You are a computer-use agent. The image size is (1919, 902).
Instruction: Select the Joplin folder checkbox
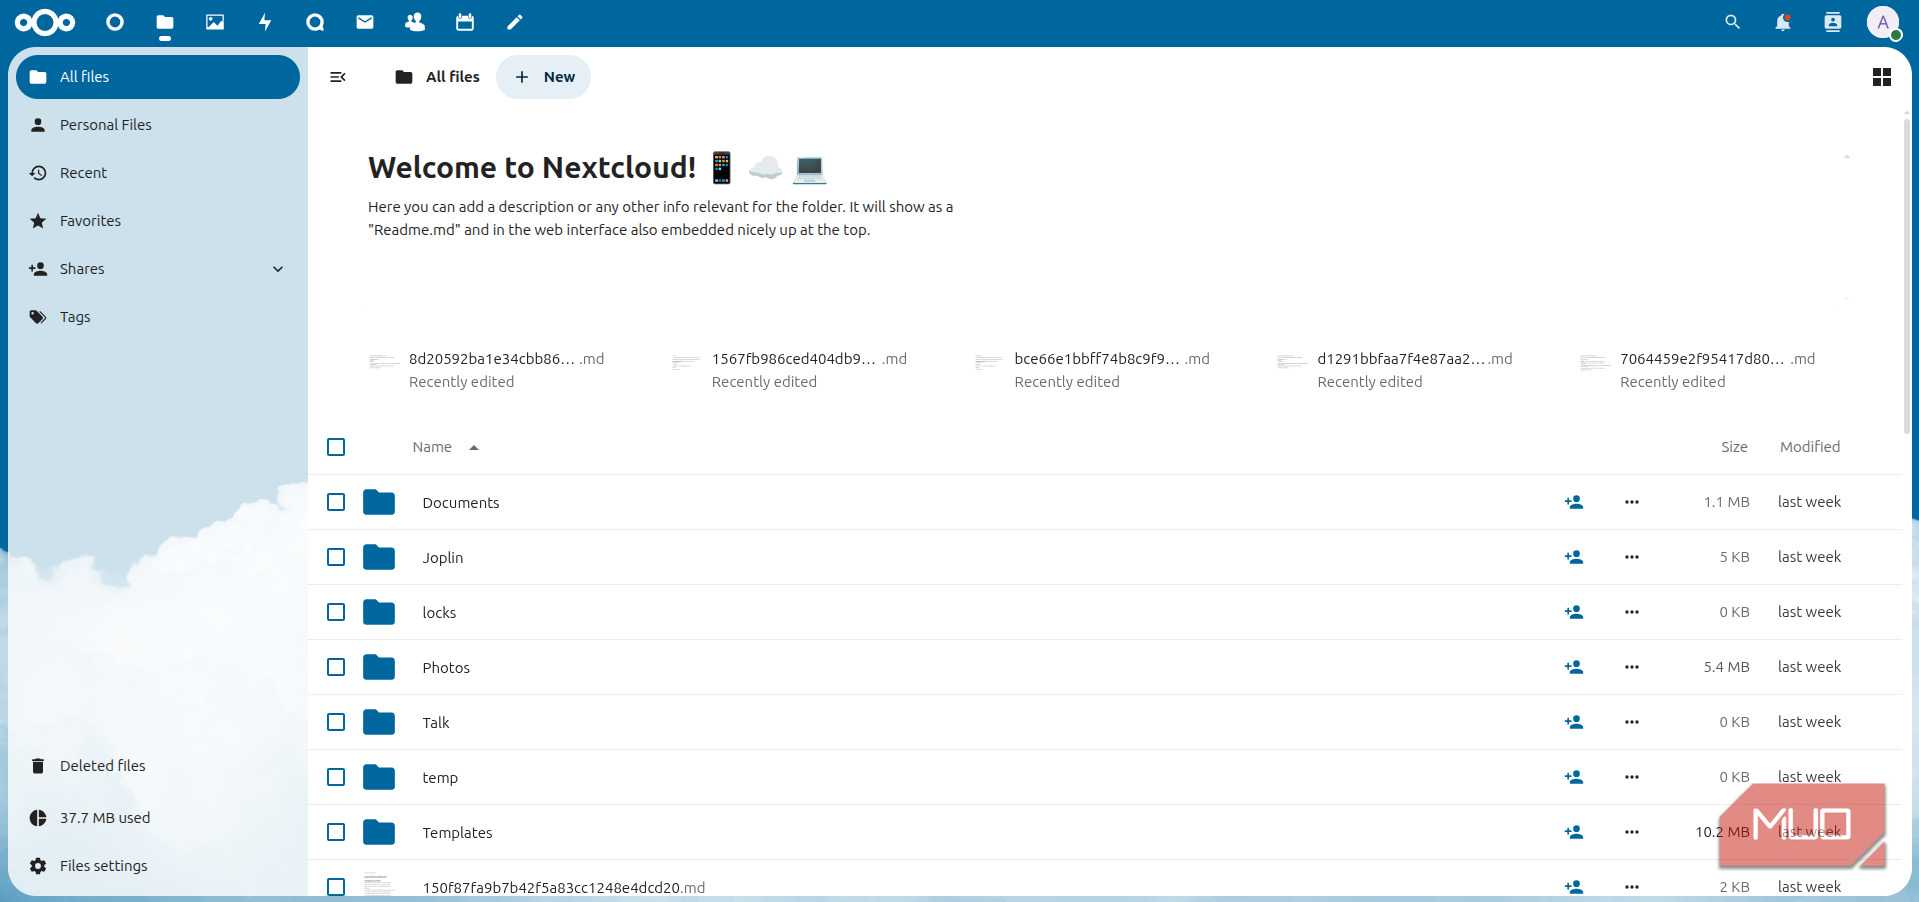pos(336,557)
